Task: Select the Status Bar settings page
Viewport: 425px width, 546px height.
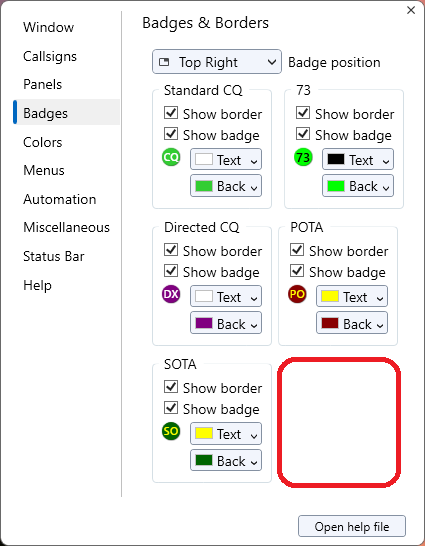Action: [54, 256]
